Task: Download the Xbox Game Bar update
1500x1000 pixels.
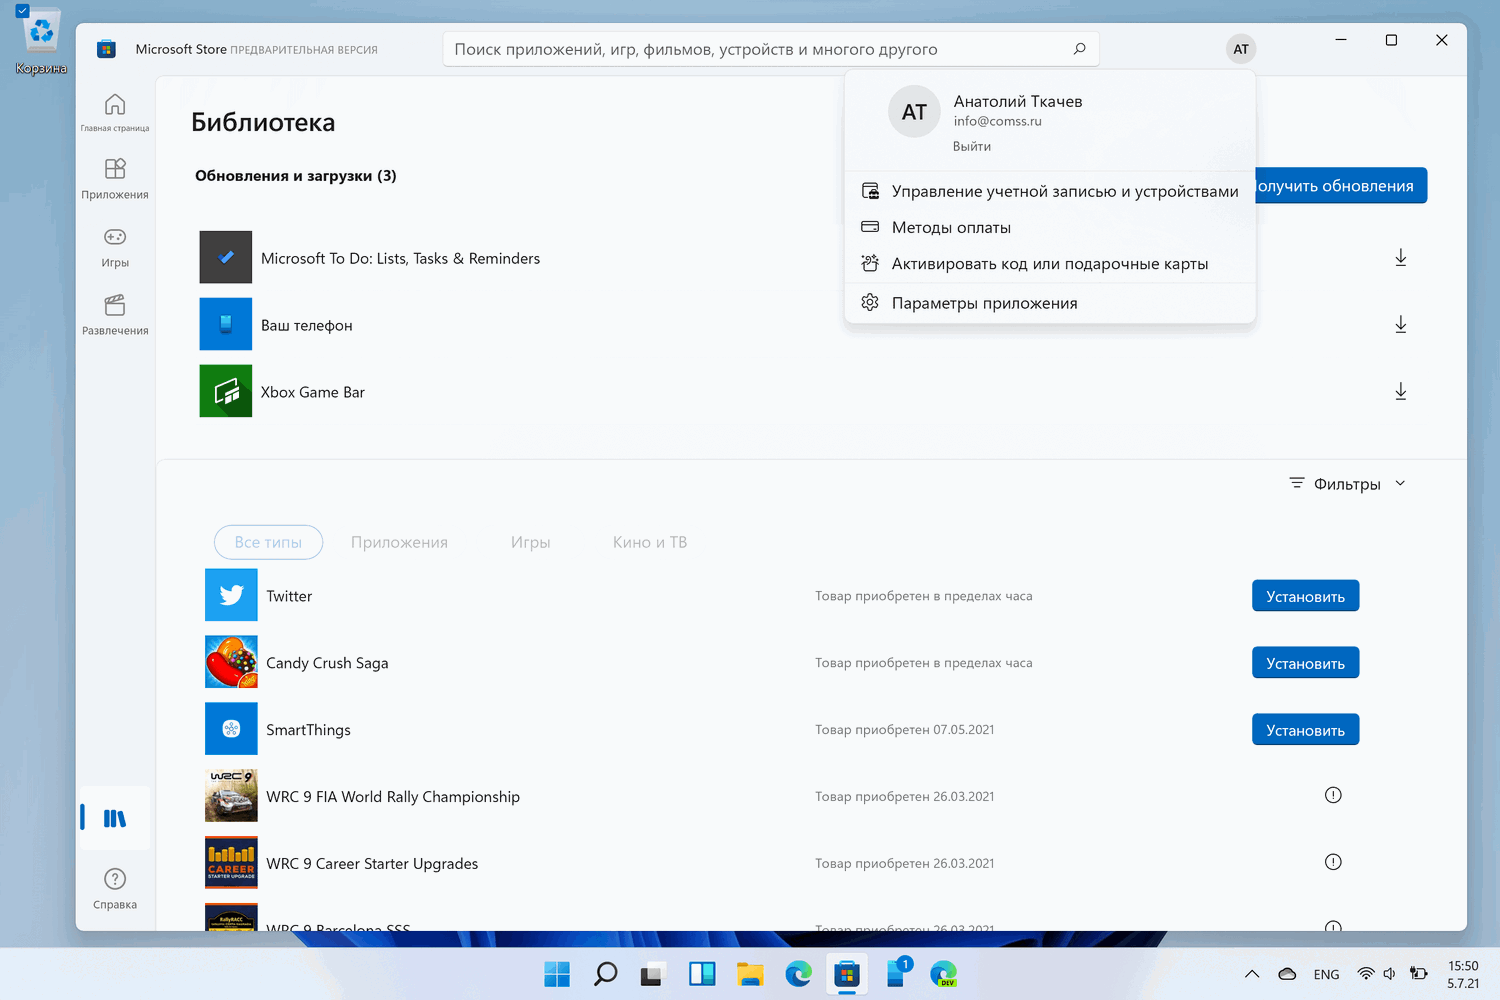Action: [x=1401, y=392]
